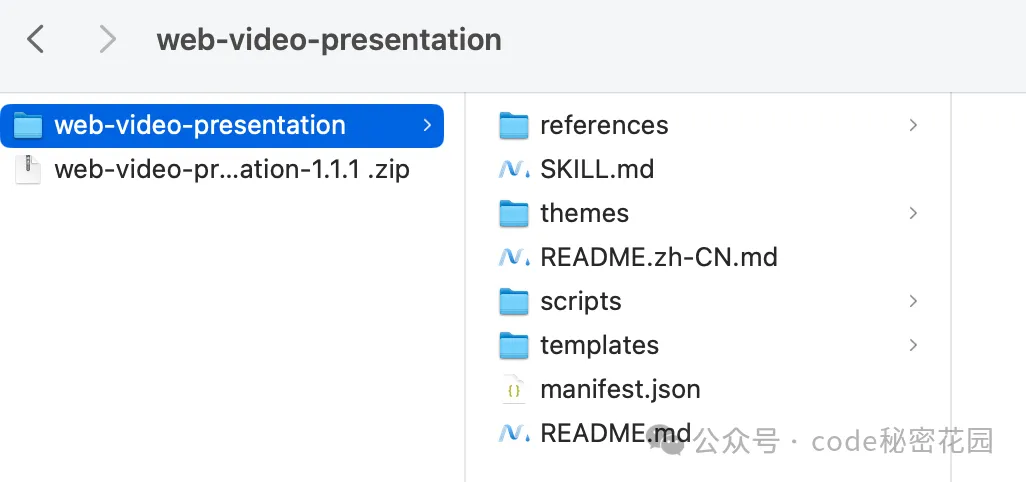The height and width of the screenshot is (482, 1026).
Task: Expand the scripts folder chevron
Action: coord(913,301)
